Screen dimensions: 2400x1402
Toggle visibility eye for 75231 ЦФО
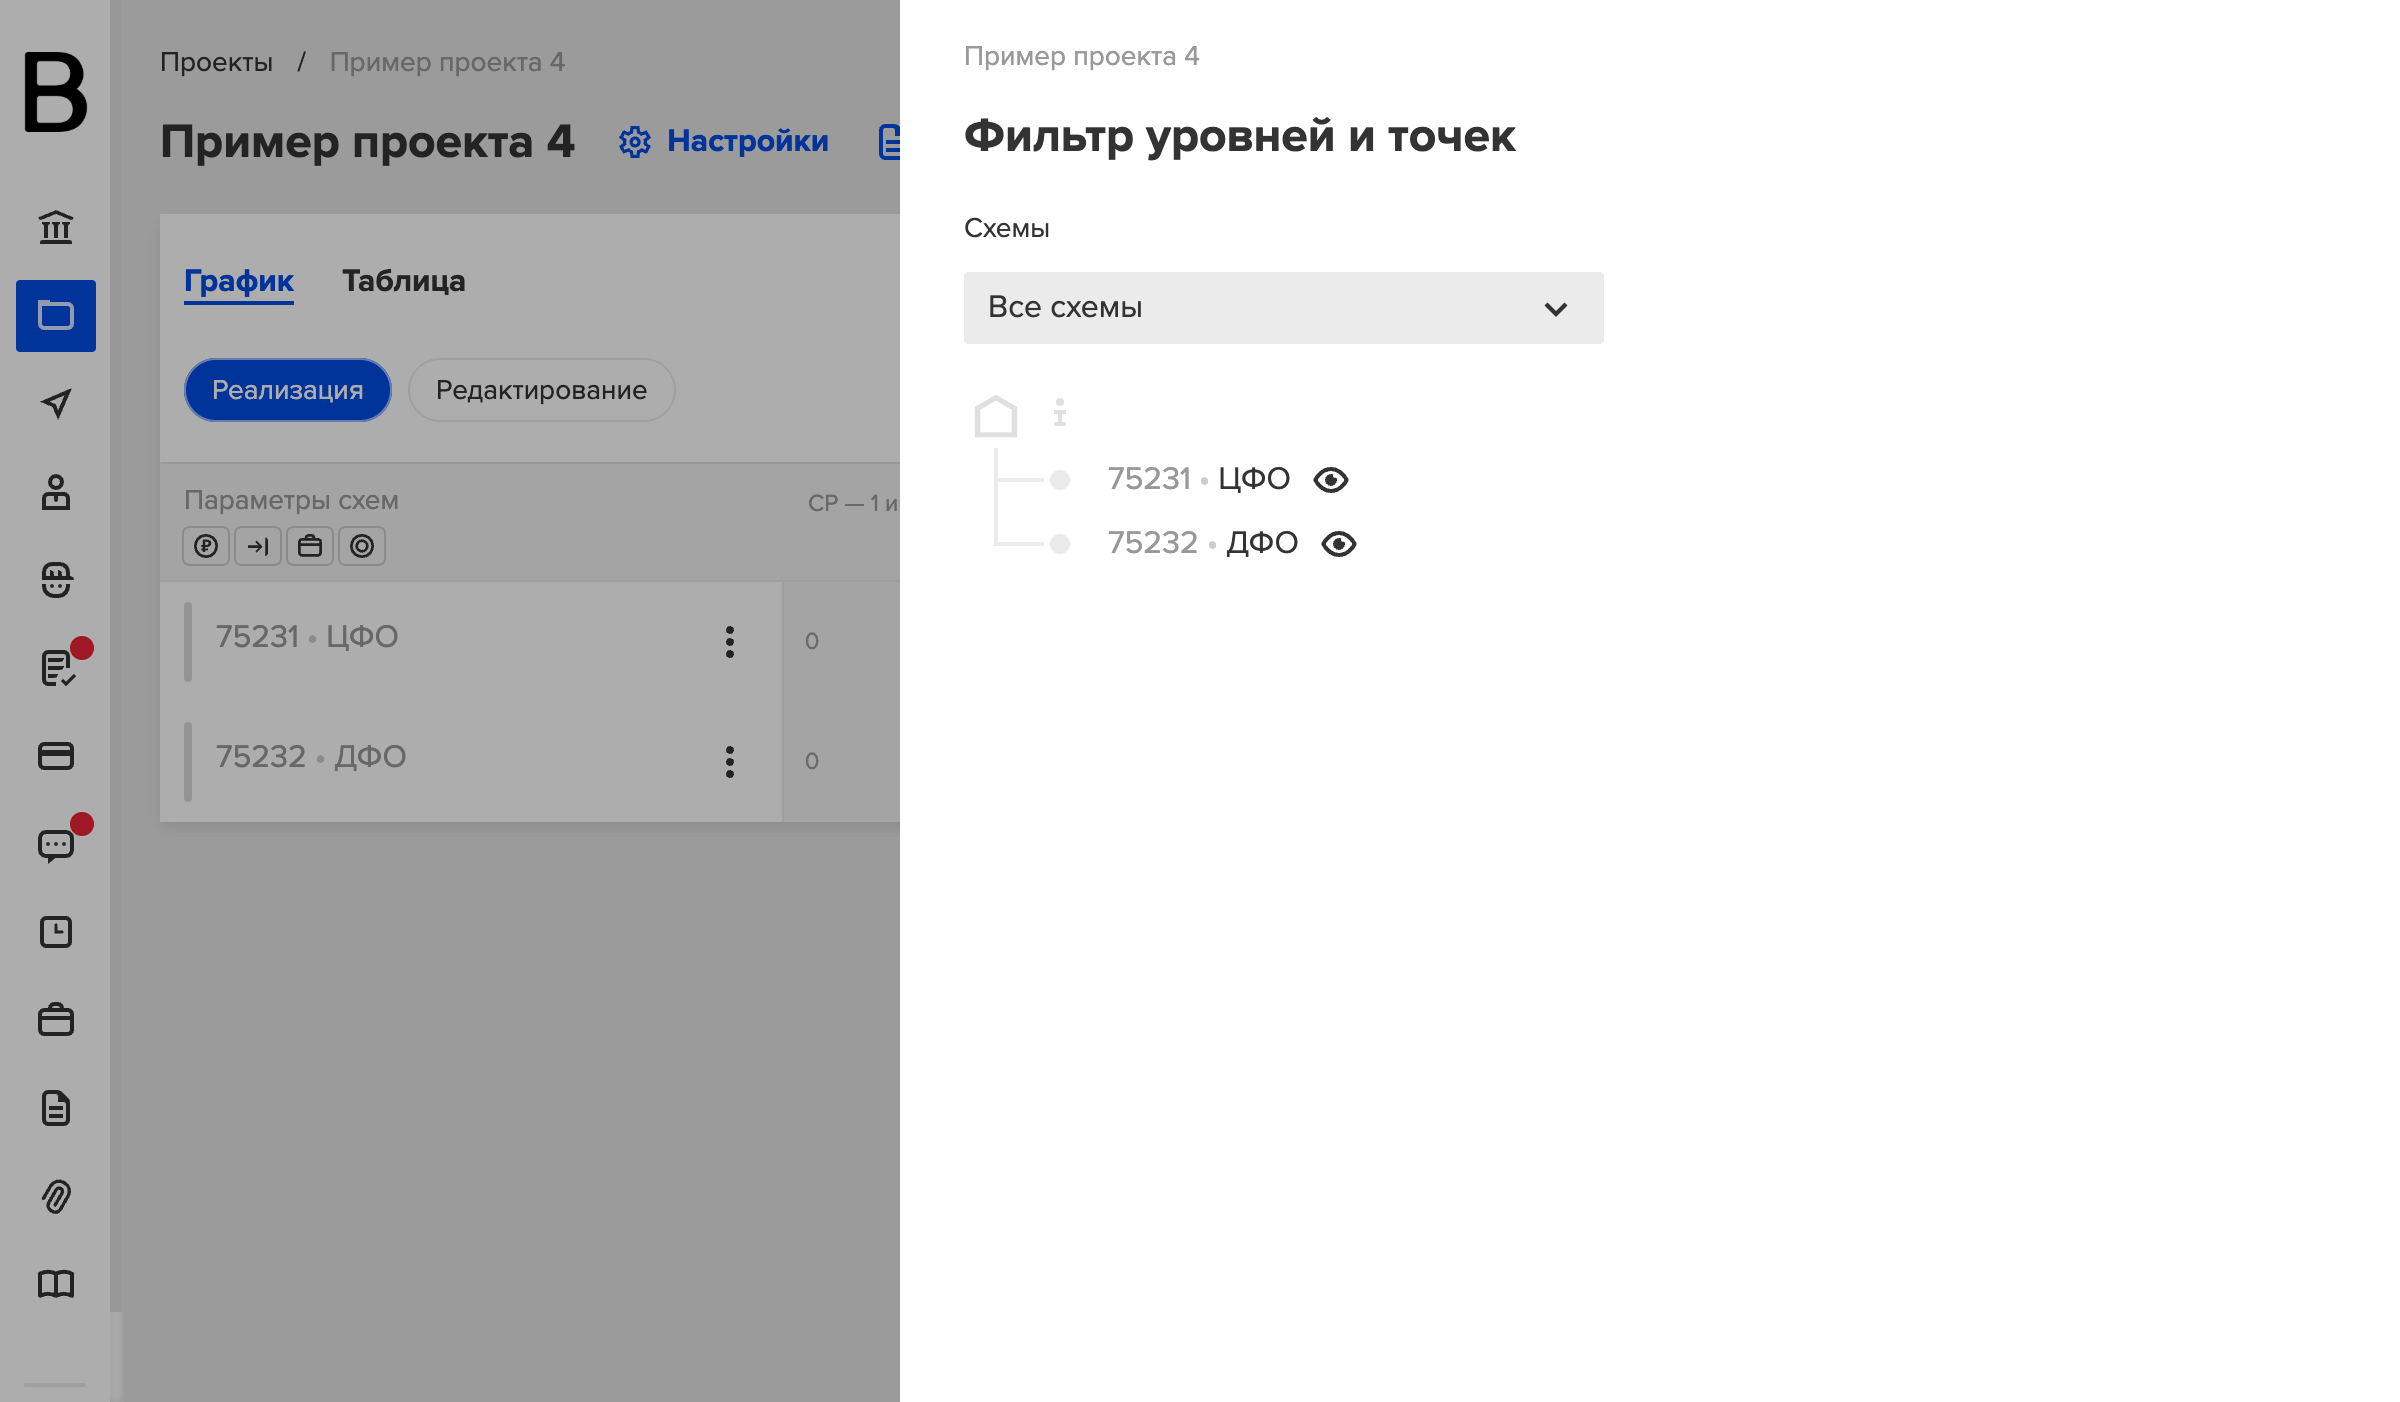pos(1331,480)
